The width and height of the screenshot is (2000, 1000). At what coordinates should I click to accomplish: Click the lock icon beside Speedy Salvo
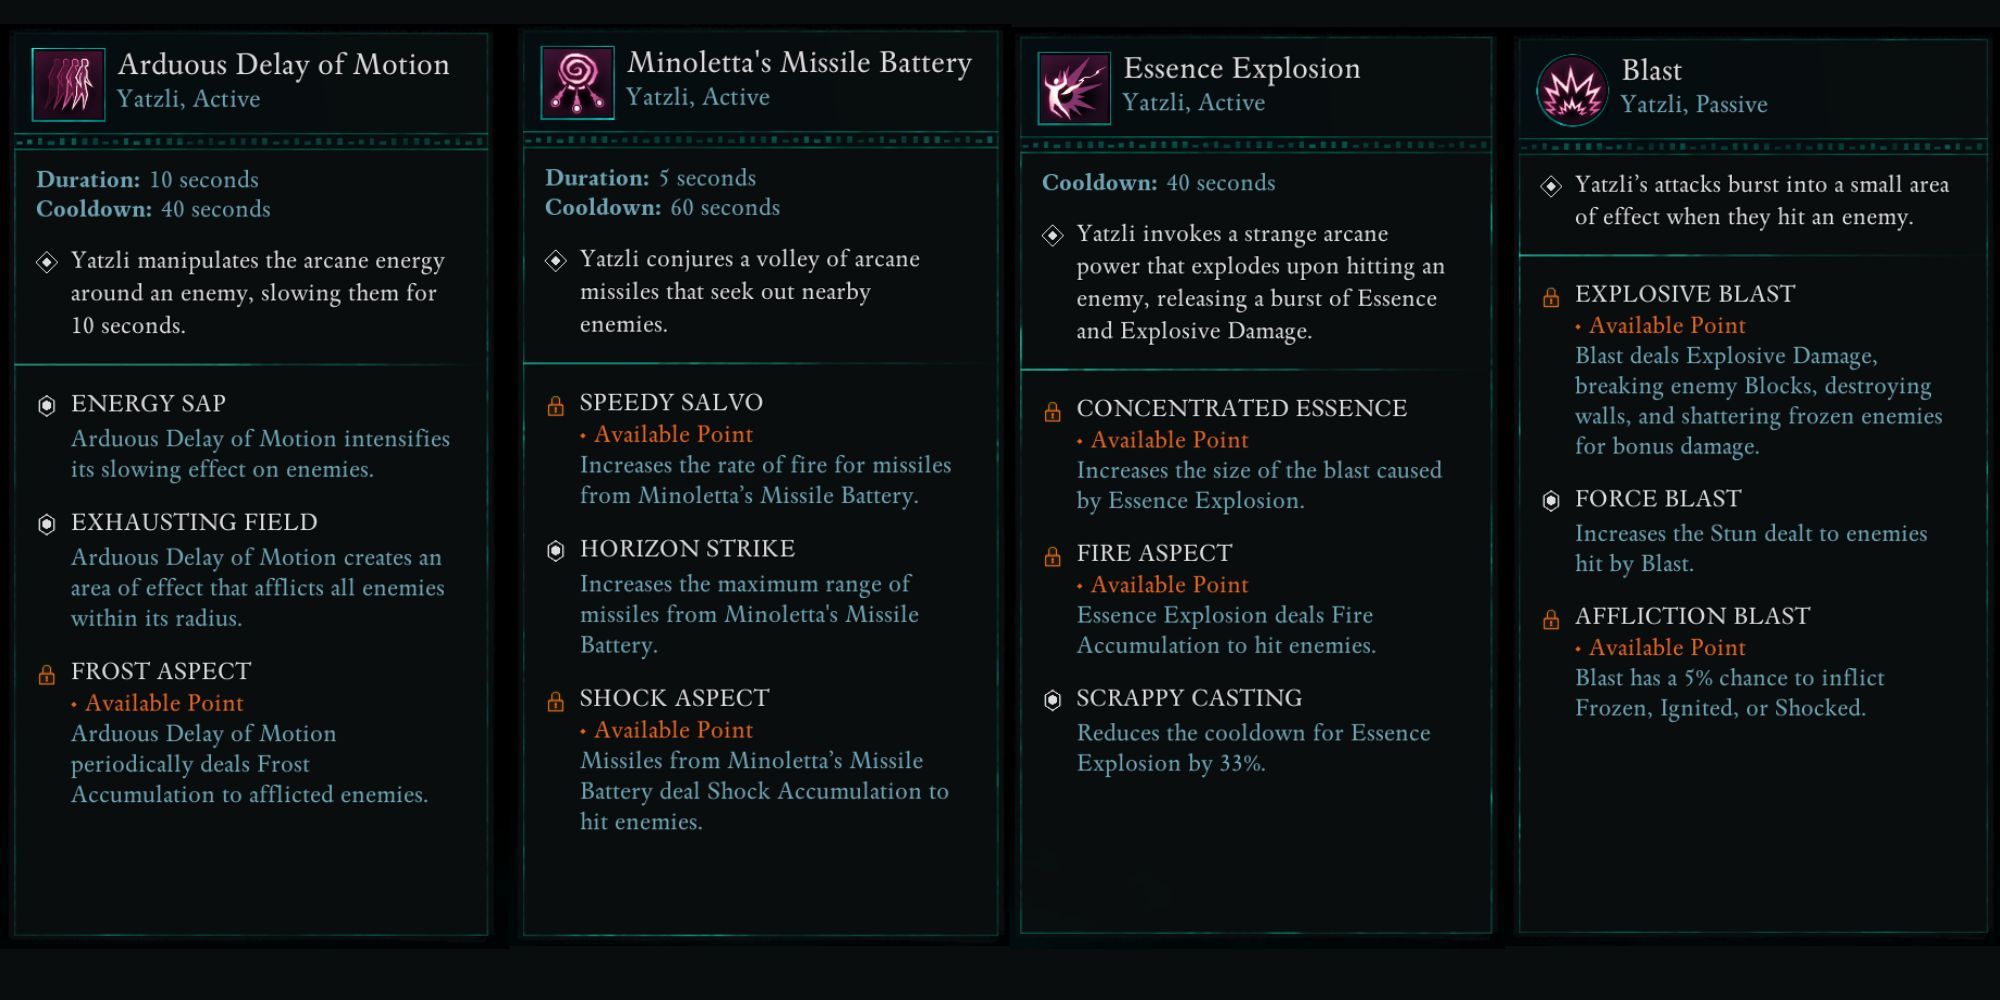[x=556, y=406]
